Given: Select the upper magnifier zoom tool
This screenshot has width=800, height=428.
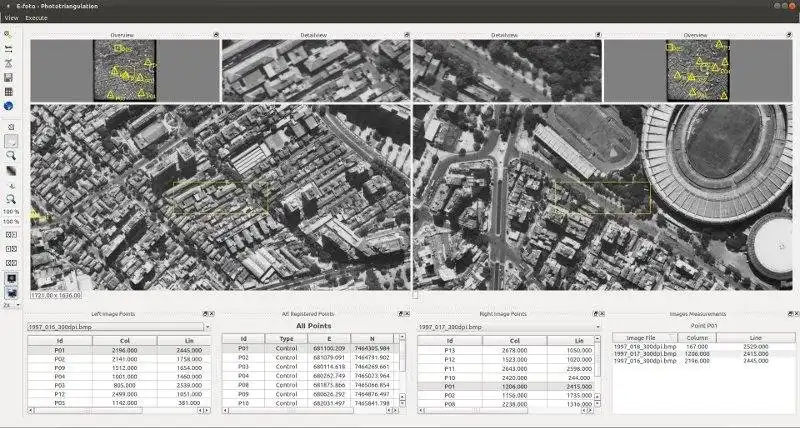Looking at the screenshot, I should (11, 156).
